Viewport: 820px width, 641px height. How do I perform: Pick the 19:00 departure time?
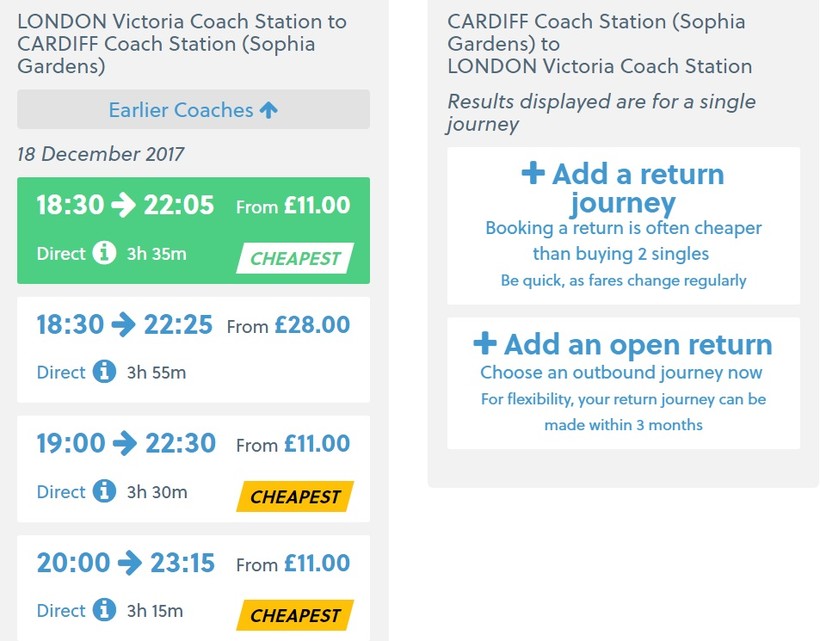pos(69,444)
